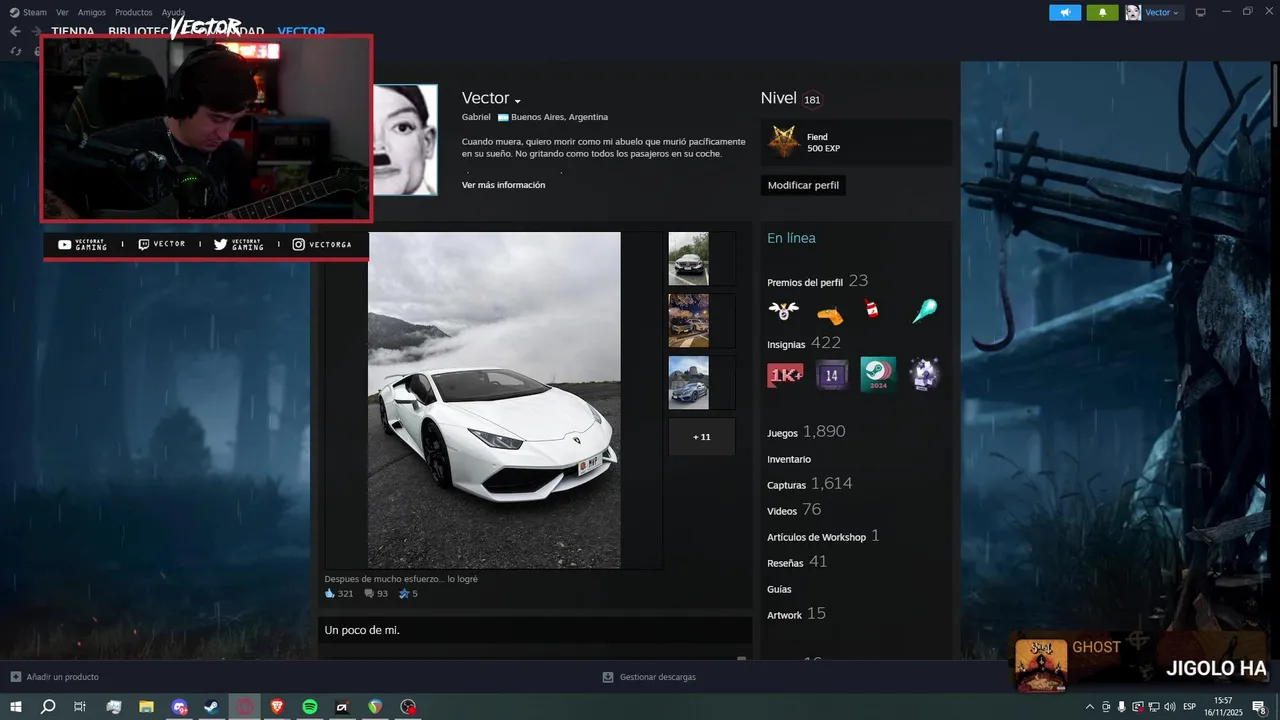Open 'Ver más información' link

click(503, 185)
